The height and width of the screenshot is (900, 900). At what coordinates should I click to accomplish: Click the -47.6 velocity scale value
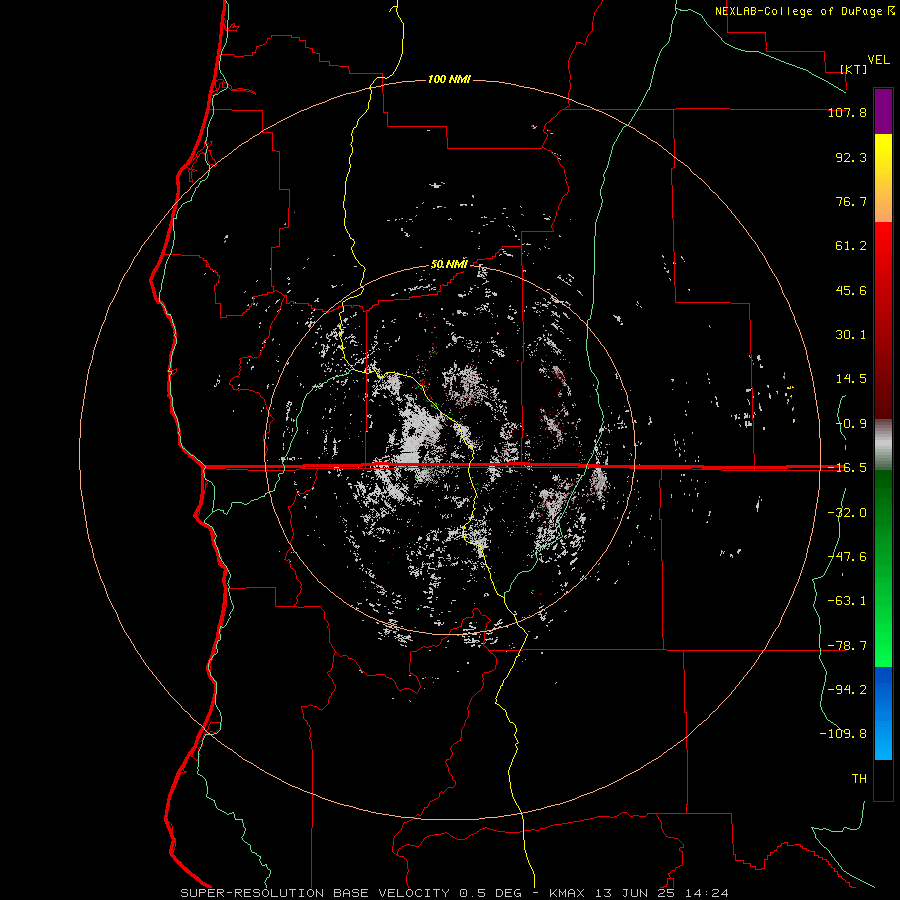(x=847, y=557)
